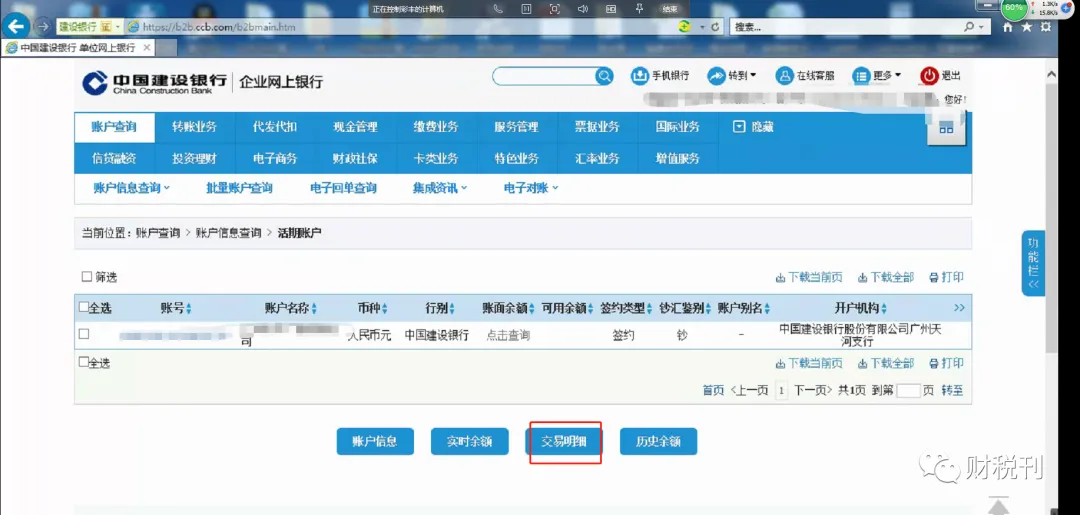The width and height of the screenshot is (1080, 515).
Task: Click 点击查询 to query balance
Action: coord(508,335)
